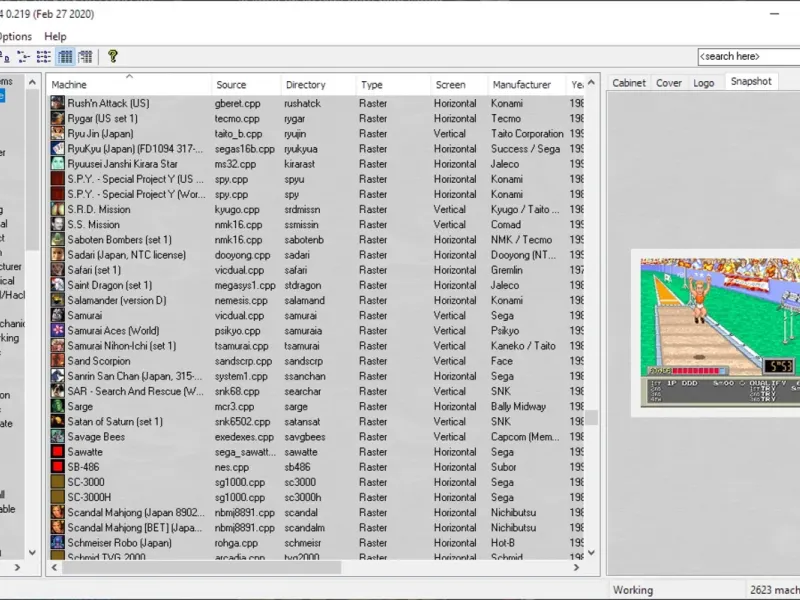Viewport: 800px width, 600px height.
Task: Click the megasys1.cpp source cell
Action: coord(245,285)
